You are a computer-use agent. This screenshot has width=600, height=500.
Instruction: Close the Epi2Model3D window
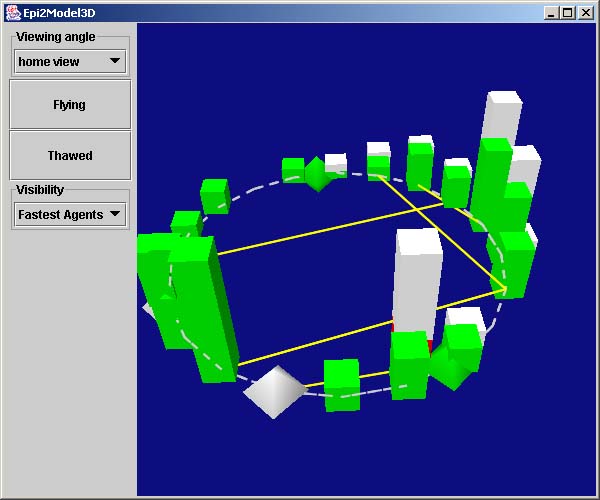(x=586, y=13)
